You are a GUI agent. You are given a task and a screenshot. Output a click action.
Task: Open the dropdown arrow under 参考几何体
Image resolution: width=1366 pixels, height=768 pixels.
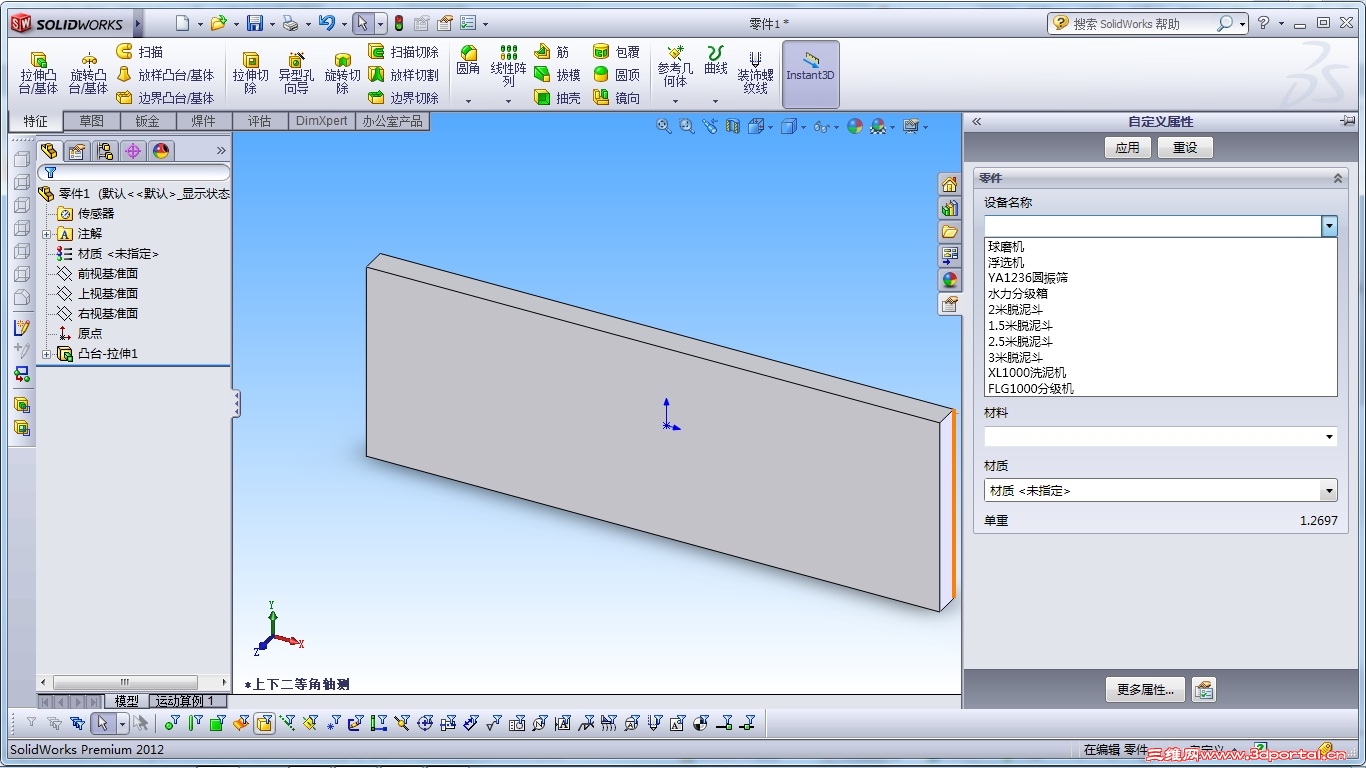tap(675, 101)
